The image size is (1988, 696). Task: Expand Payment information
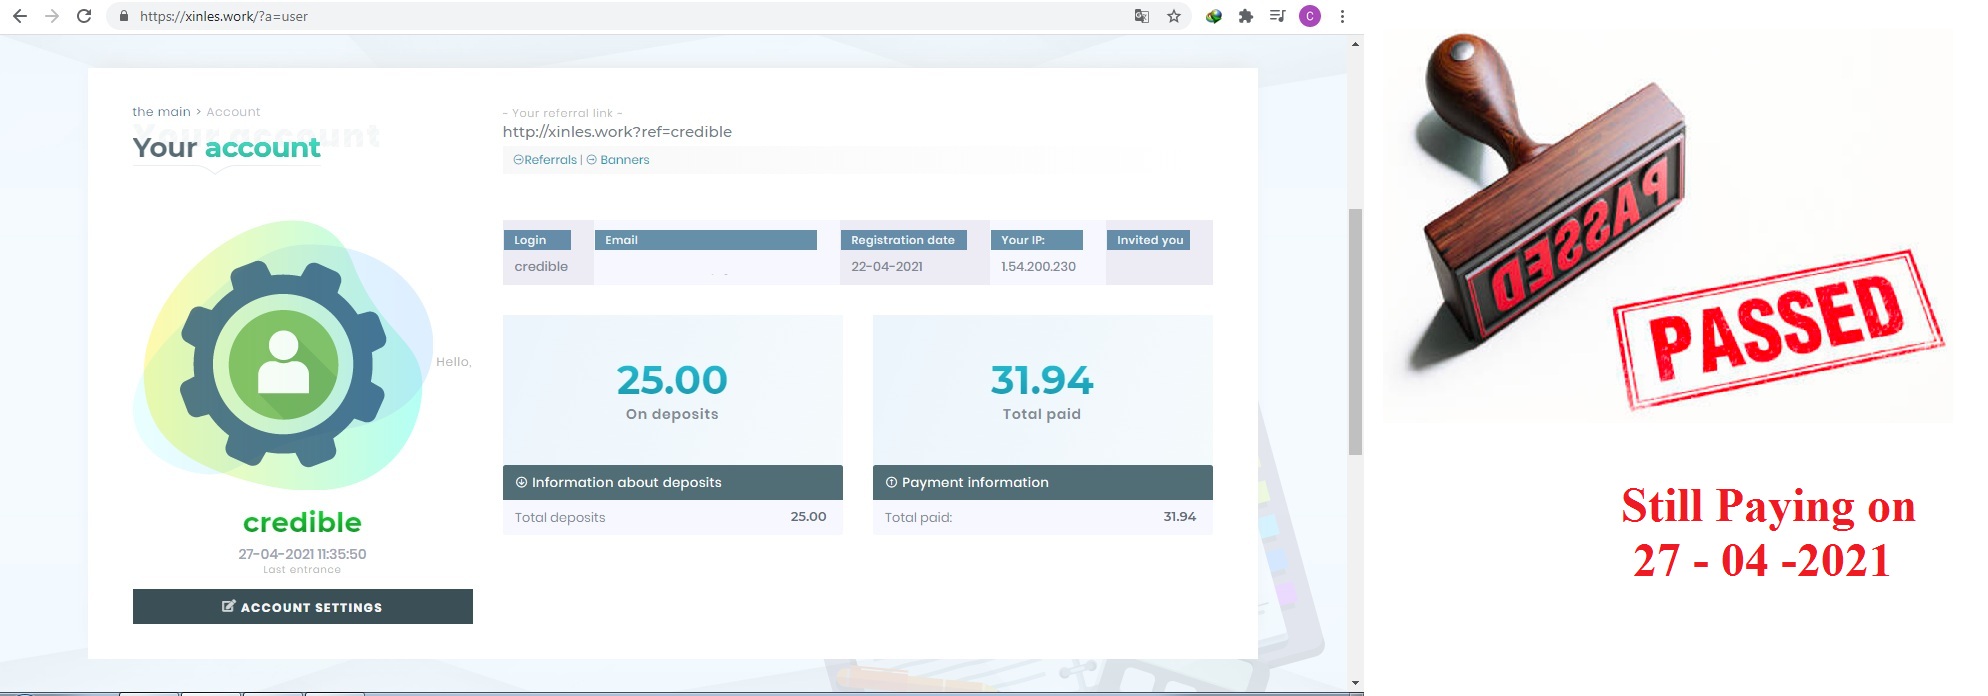(x=1043, y=482)
